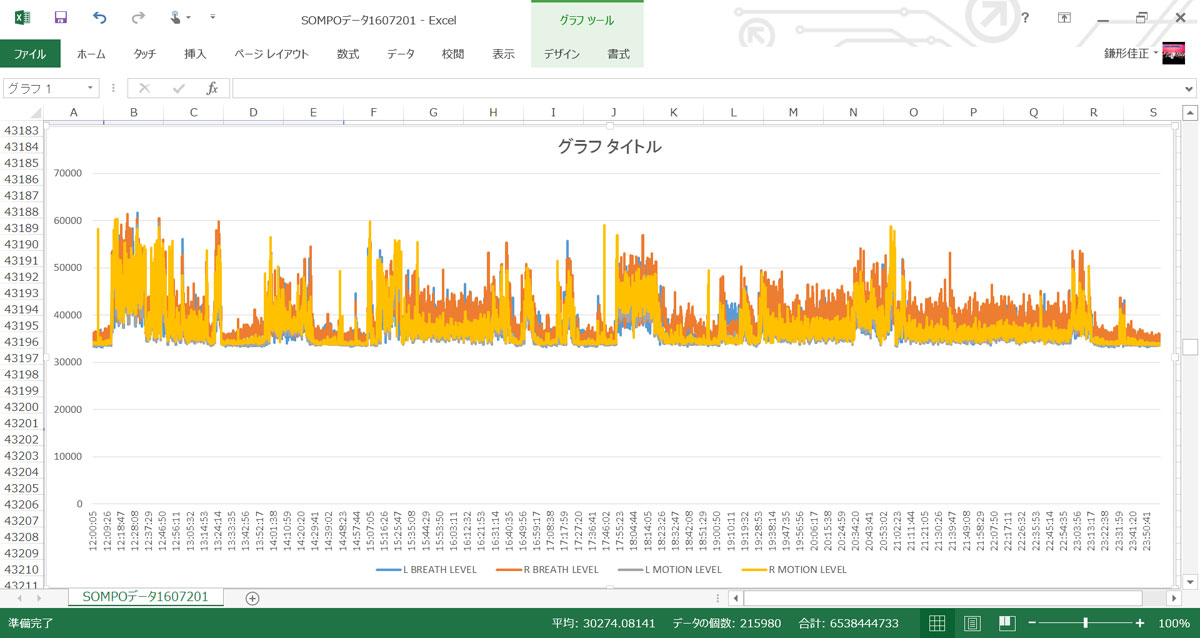1200x638 pixels.
Task: Open the 挿入 ribbon tab
Action: 195,54
